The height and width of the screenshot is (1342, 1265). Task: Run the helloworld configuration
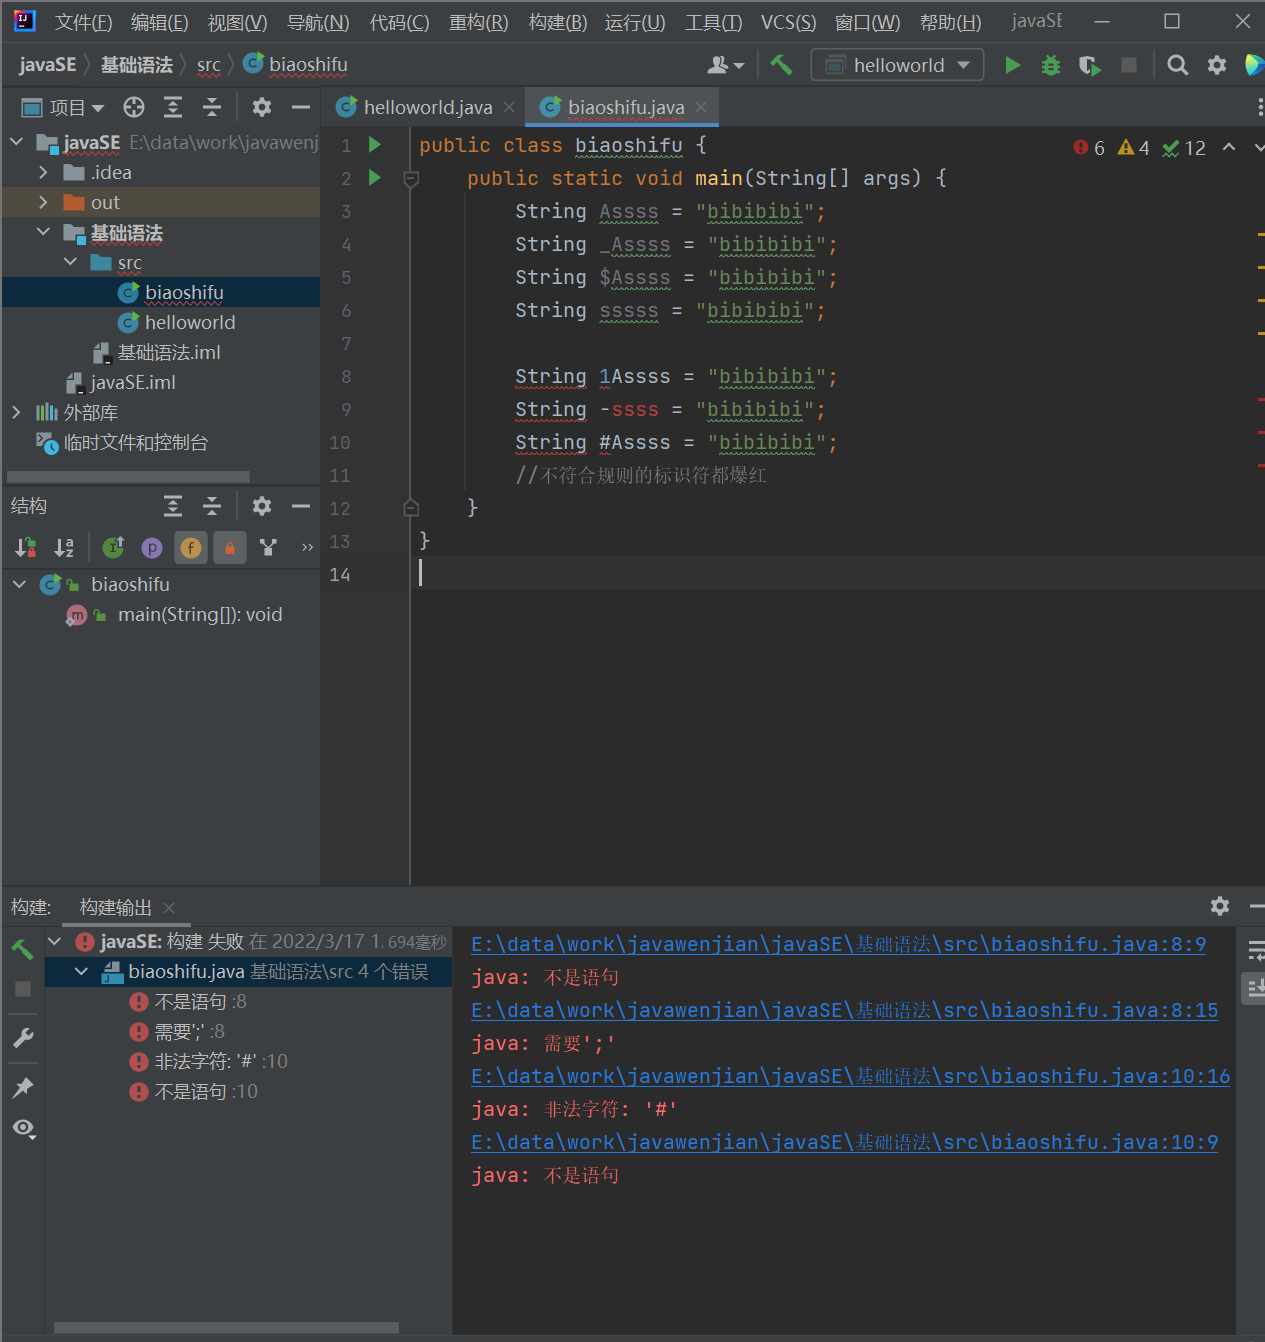click(1012, 64)
